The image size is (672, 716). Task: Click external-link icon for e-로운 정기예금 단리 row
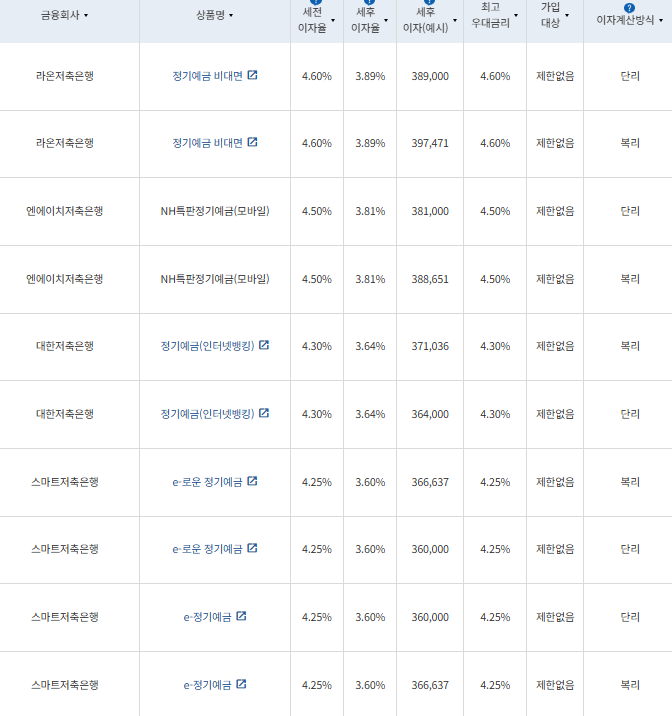click(x=252, y=548)
